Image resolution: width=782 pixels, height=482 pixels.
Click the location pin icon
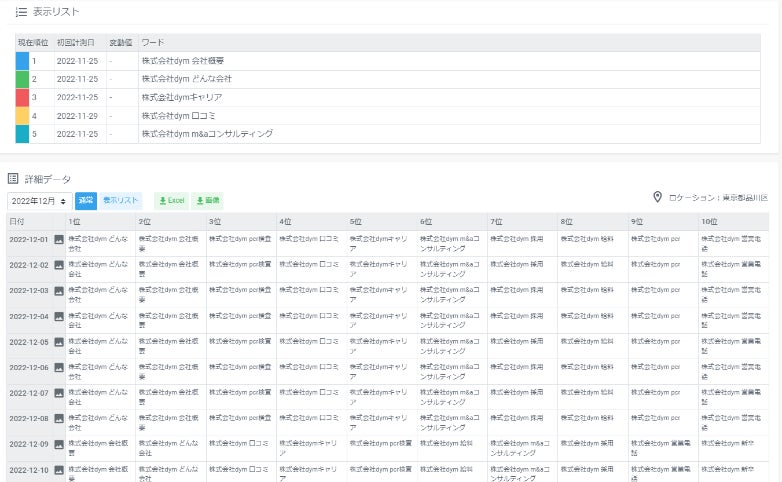pyautogui.click(x=657, y=197)
